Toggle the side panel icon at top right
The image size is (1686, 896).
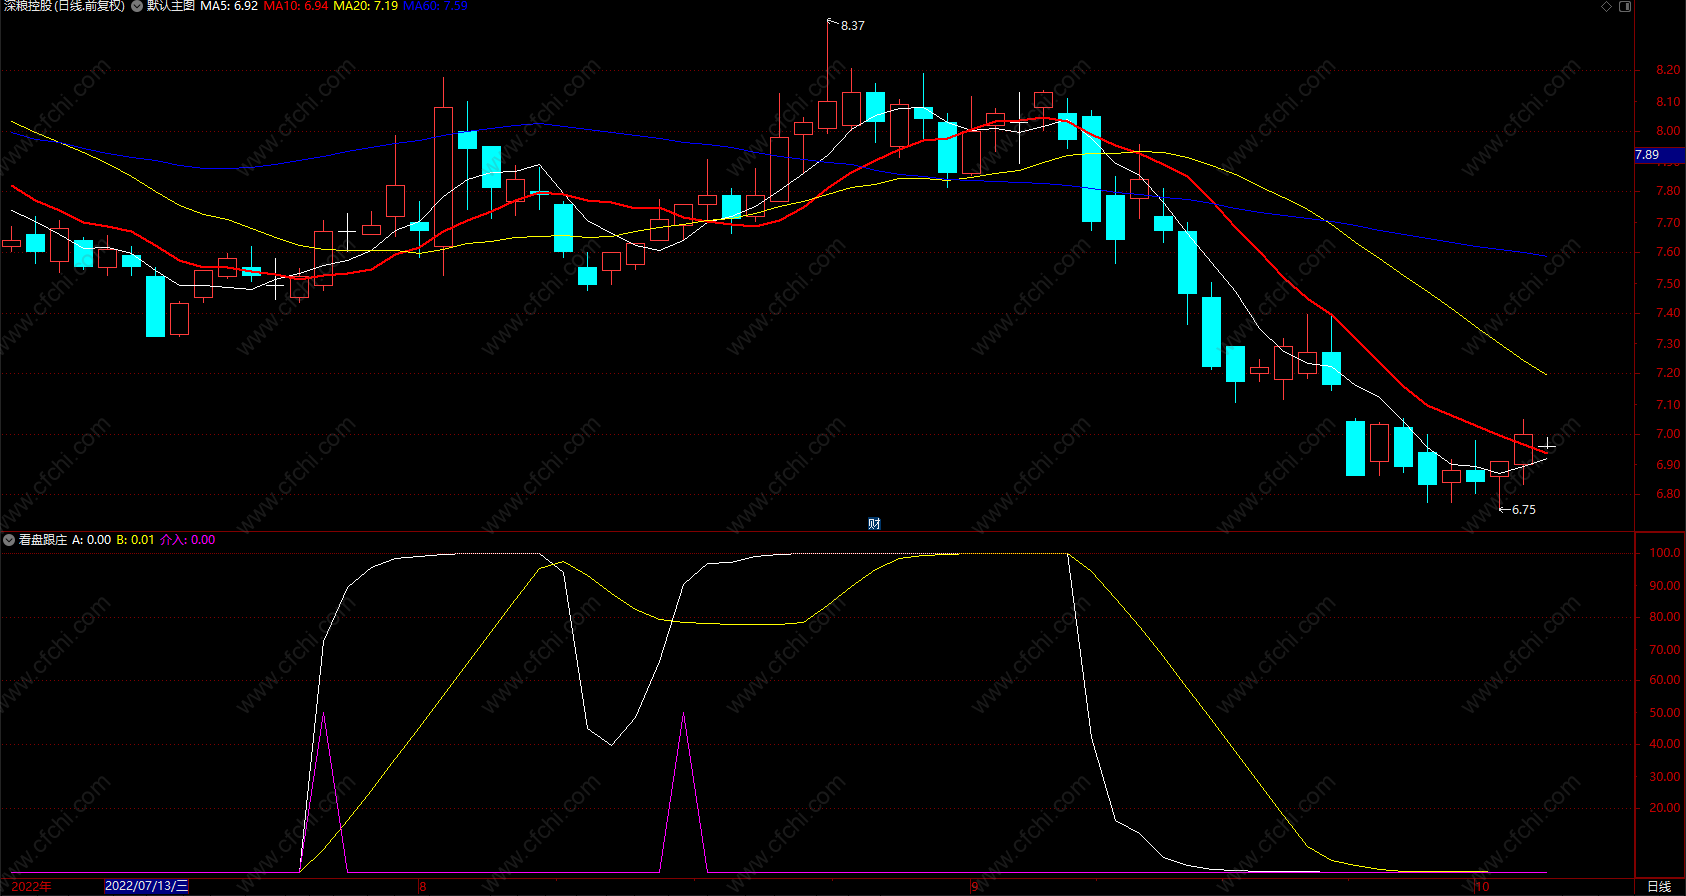(x=1625, y=6)
